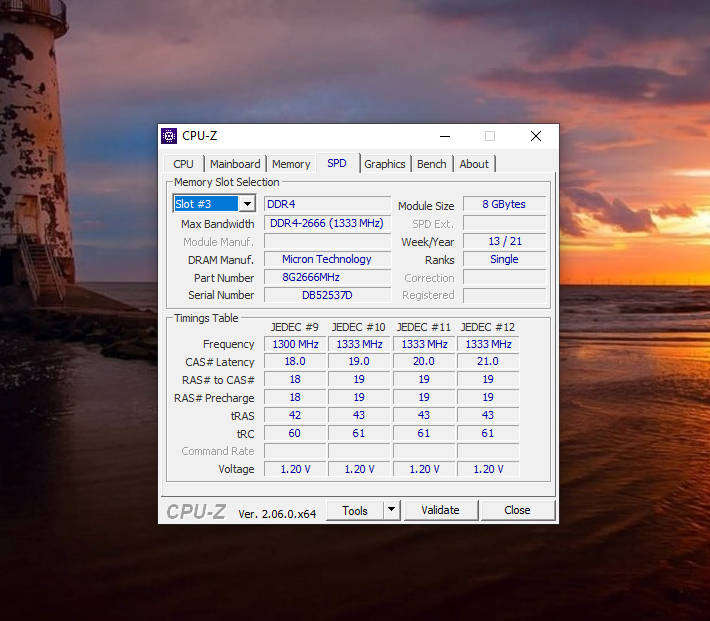Click the CPU-Z app icon in title bar
This screenshot has height=621, width=710.
(x=169, y=136)
